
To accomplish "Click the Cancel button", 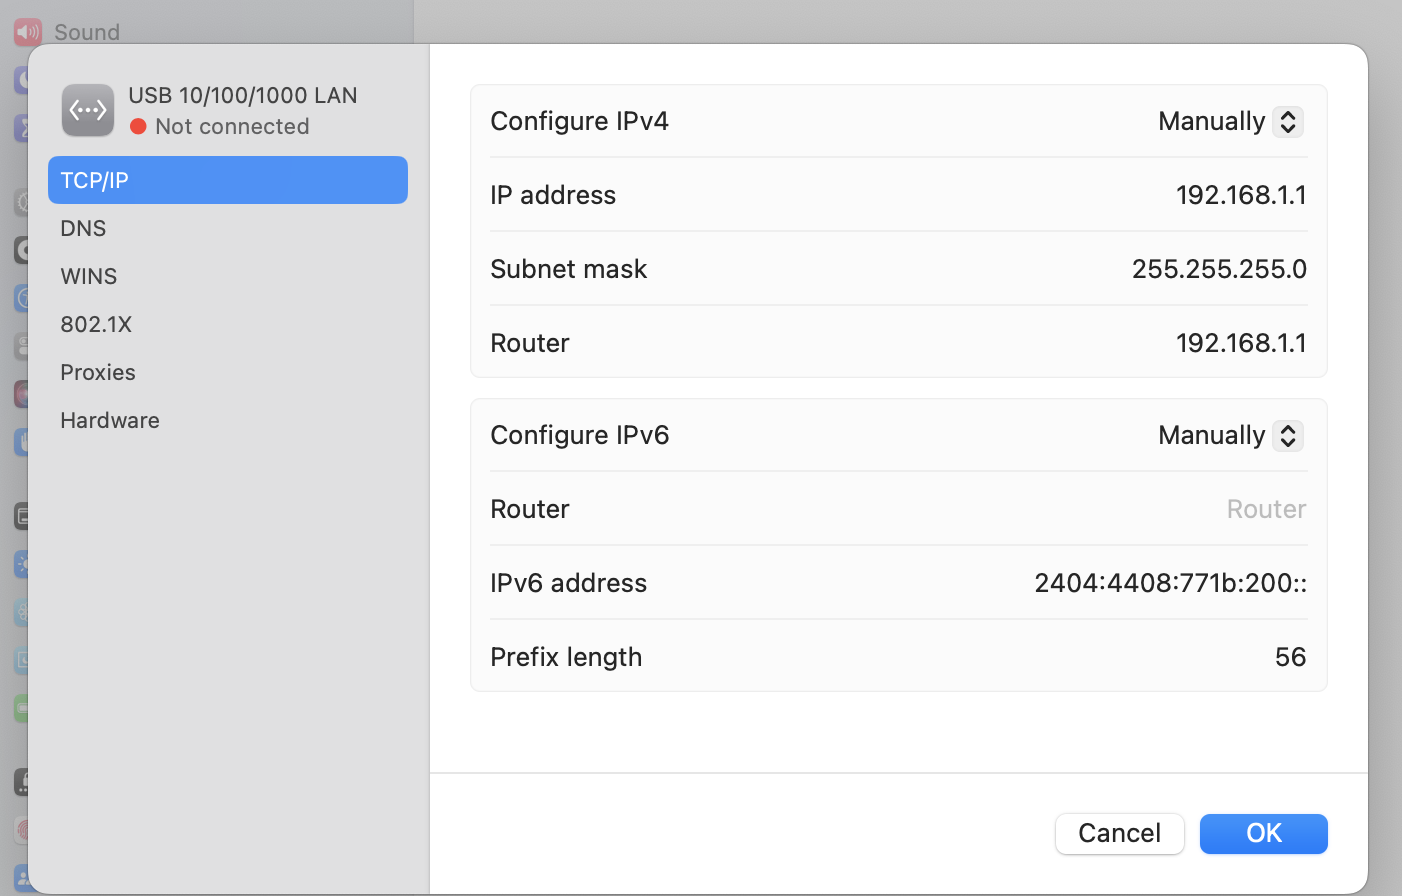I will pos(1119,833).
